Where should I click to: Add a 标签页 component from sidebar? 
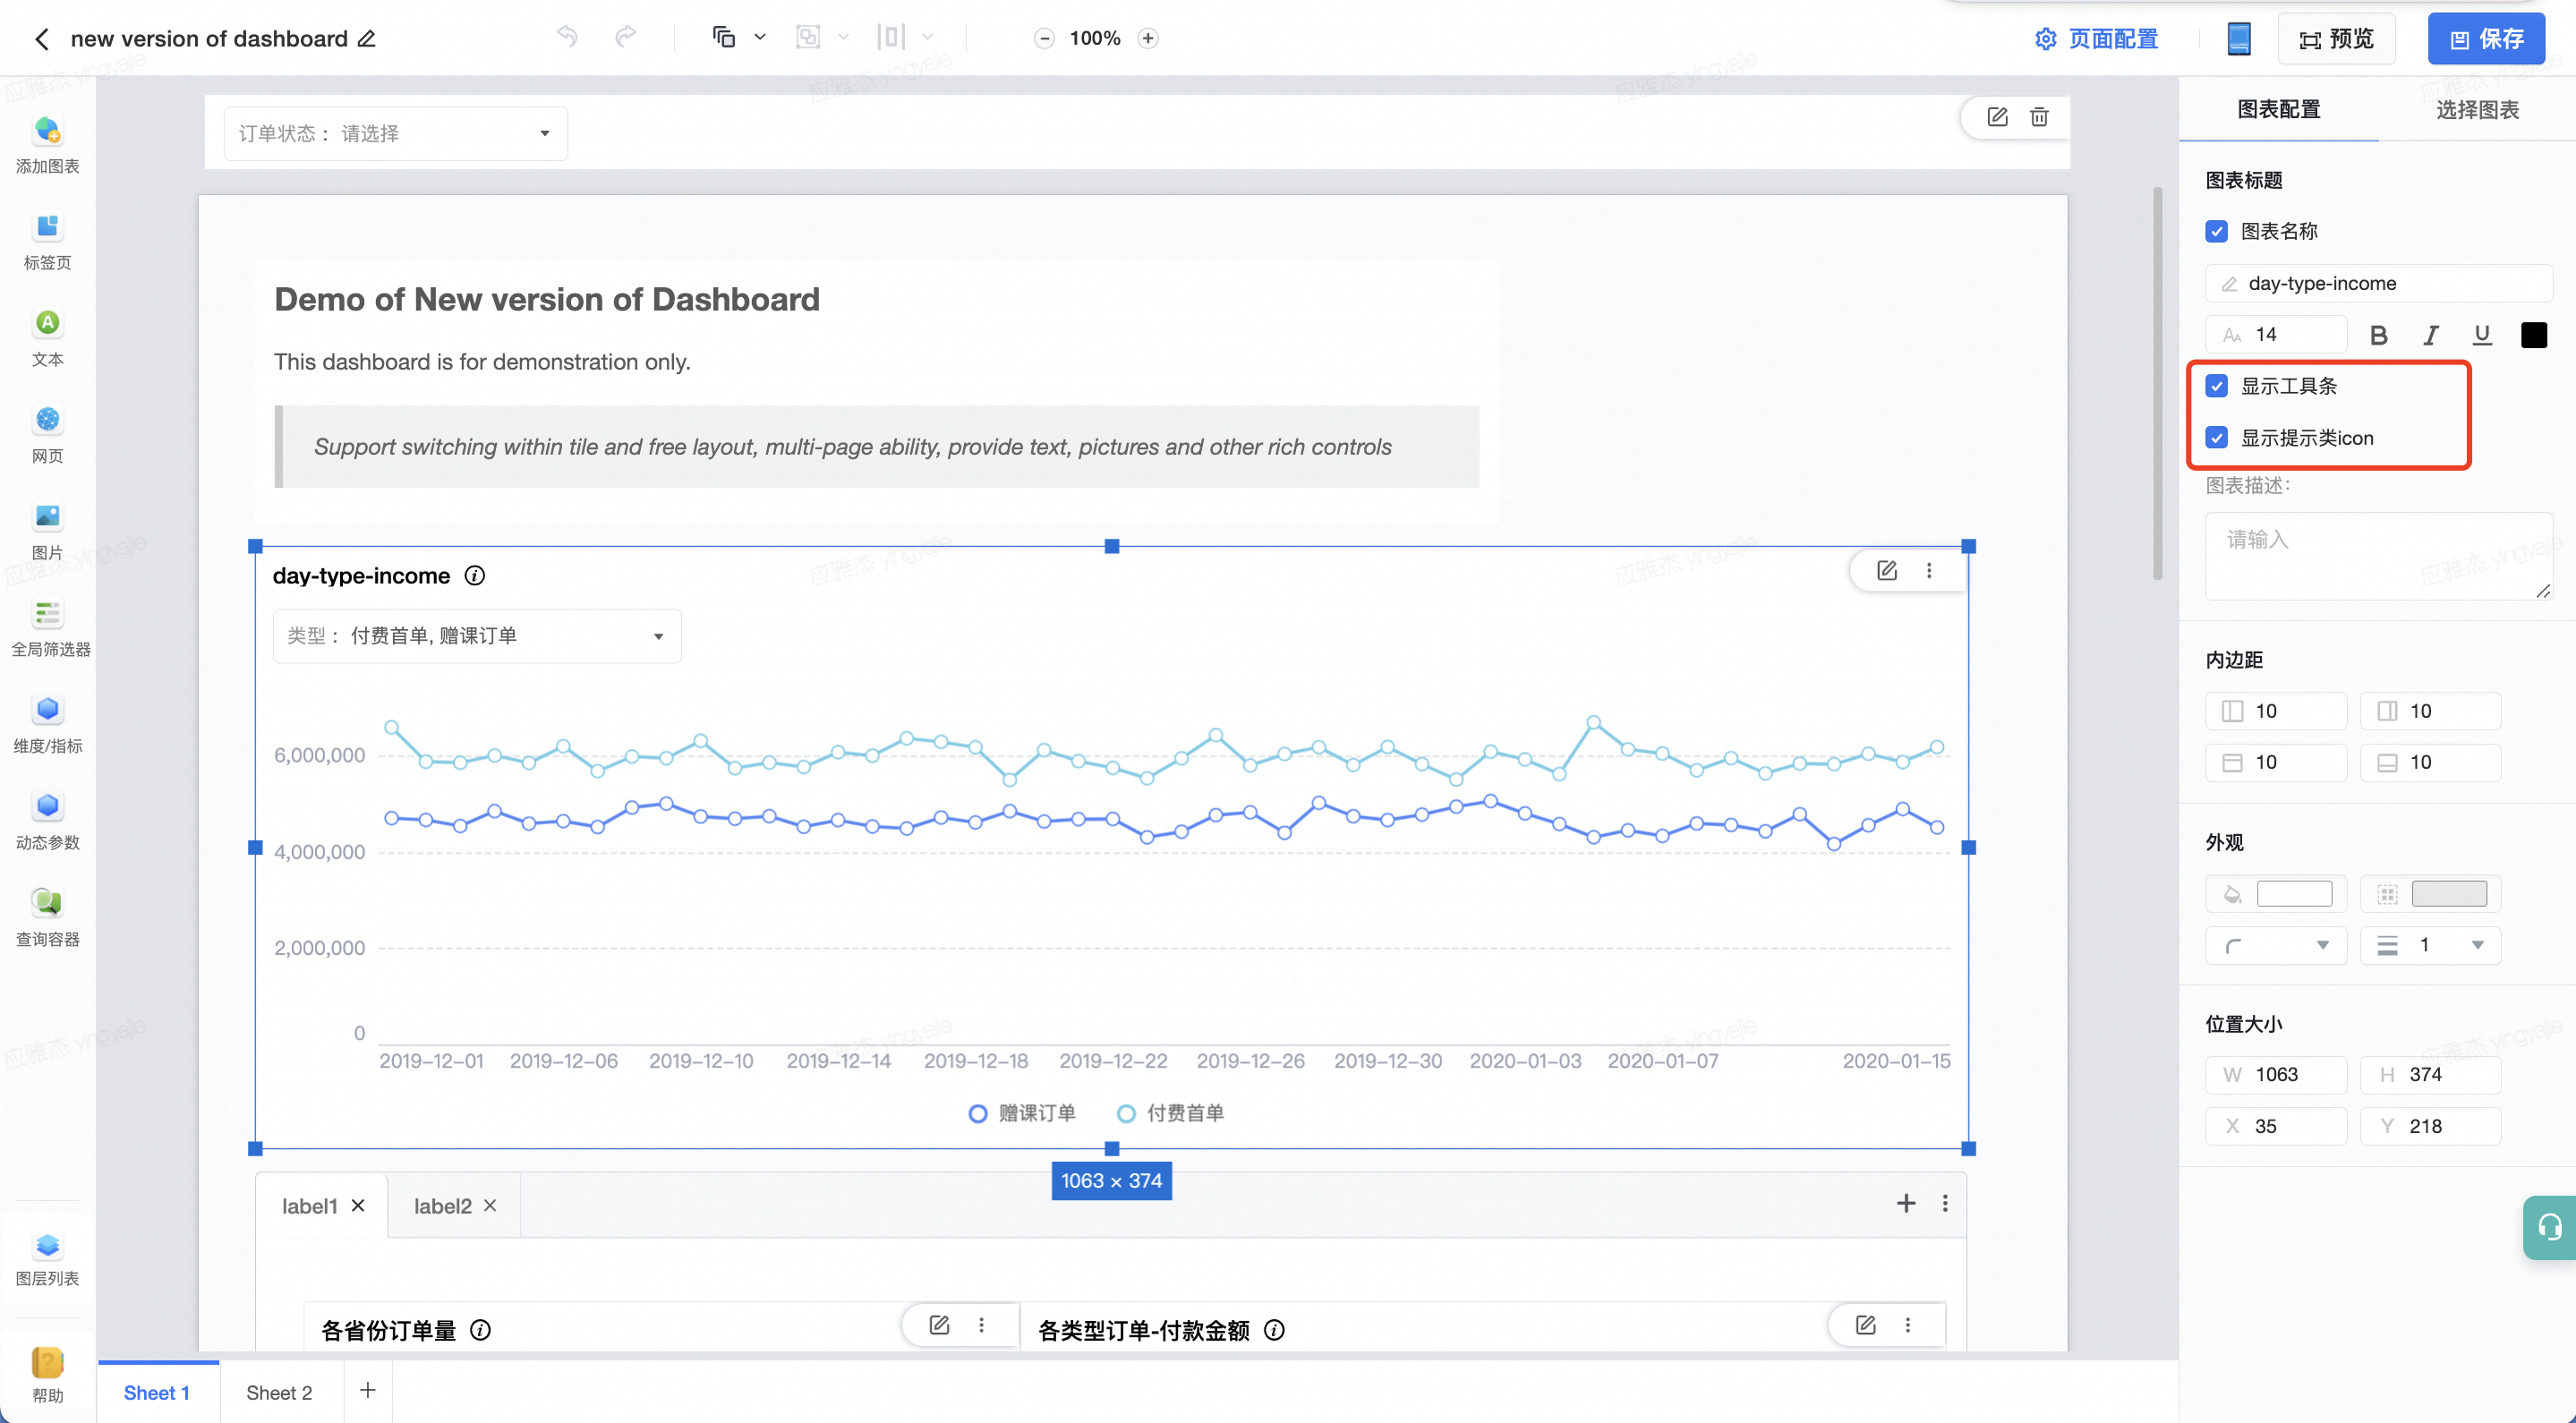[x=47, y=242]
